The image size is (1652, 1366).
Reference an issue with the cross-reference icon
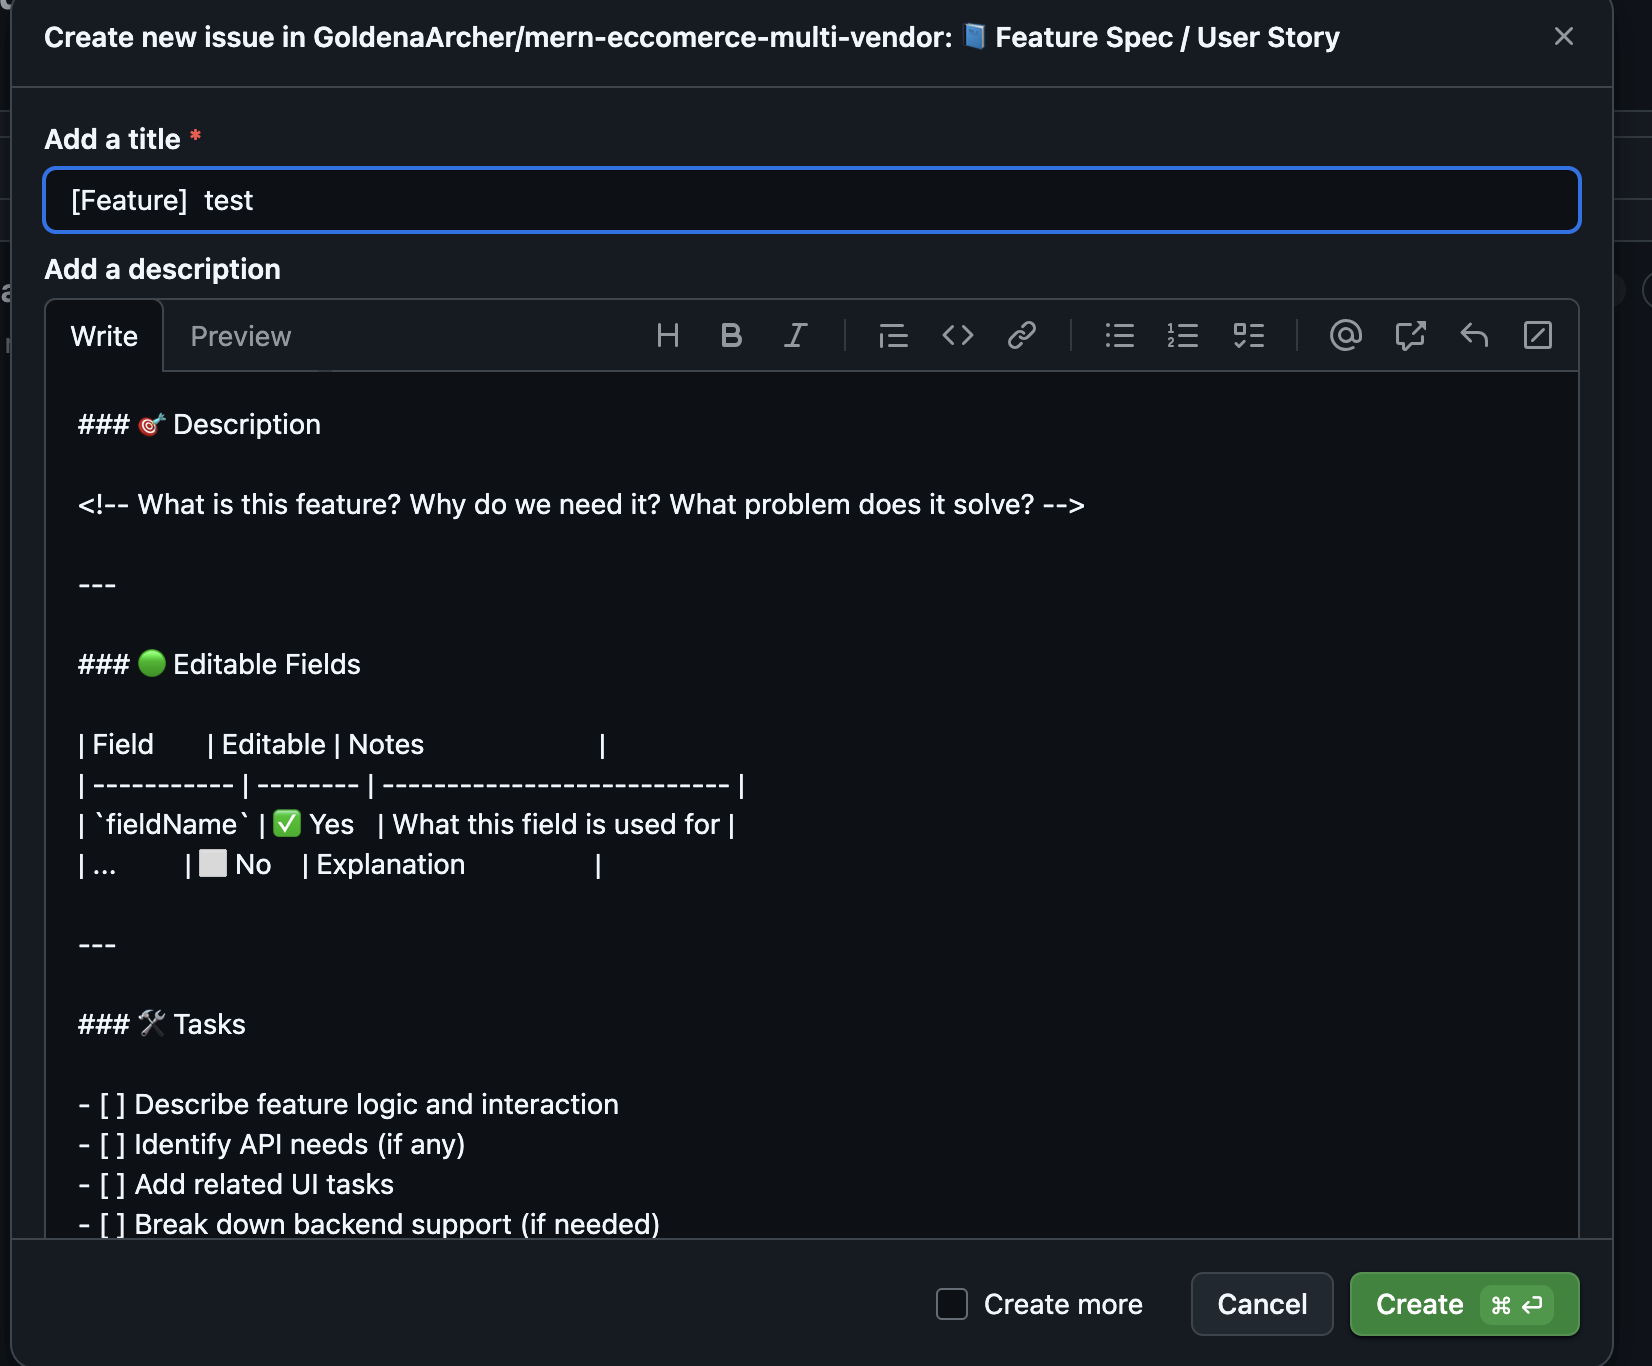click(x=1410, y=336)
